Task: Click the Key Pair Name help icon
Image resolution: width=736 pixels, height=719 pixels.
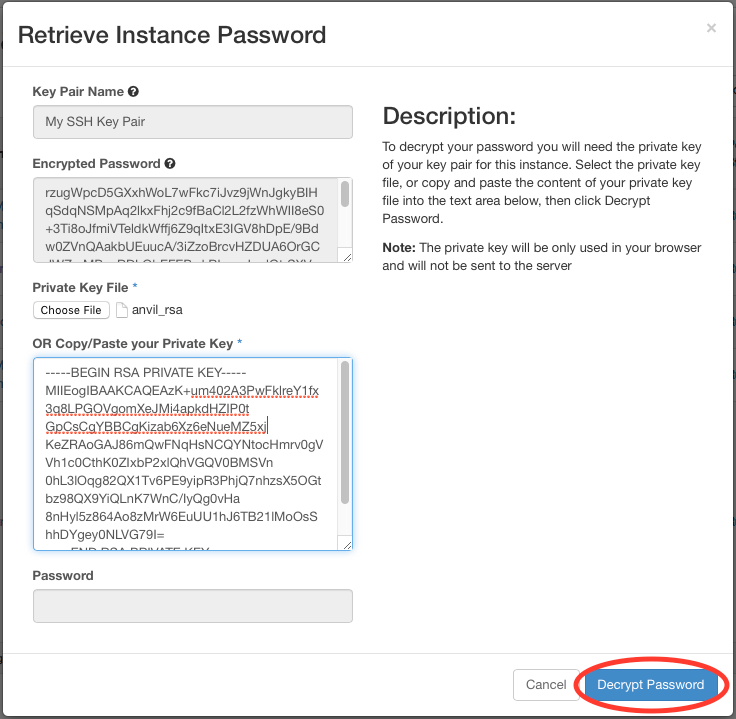Action: click(x=133, y=92)
